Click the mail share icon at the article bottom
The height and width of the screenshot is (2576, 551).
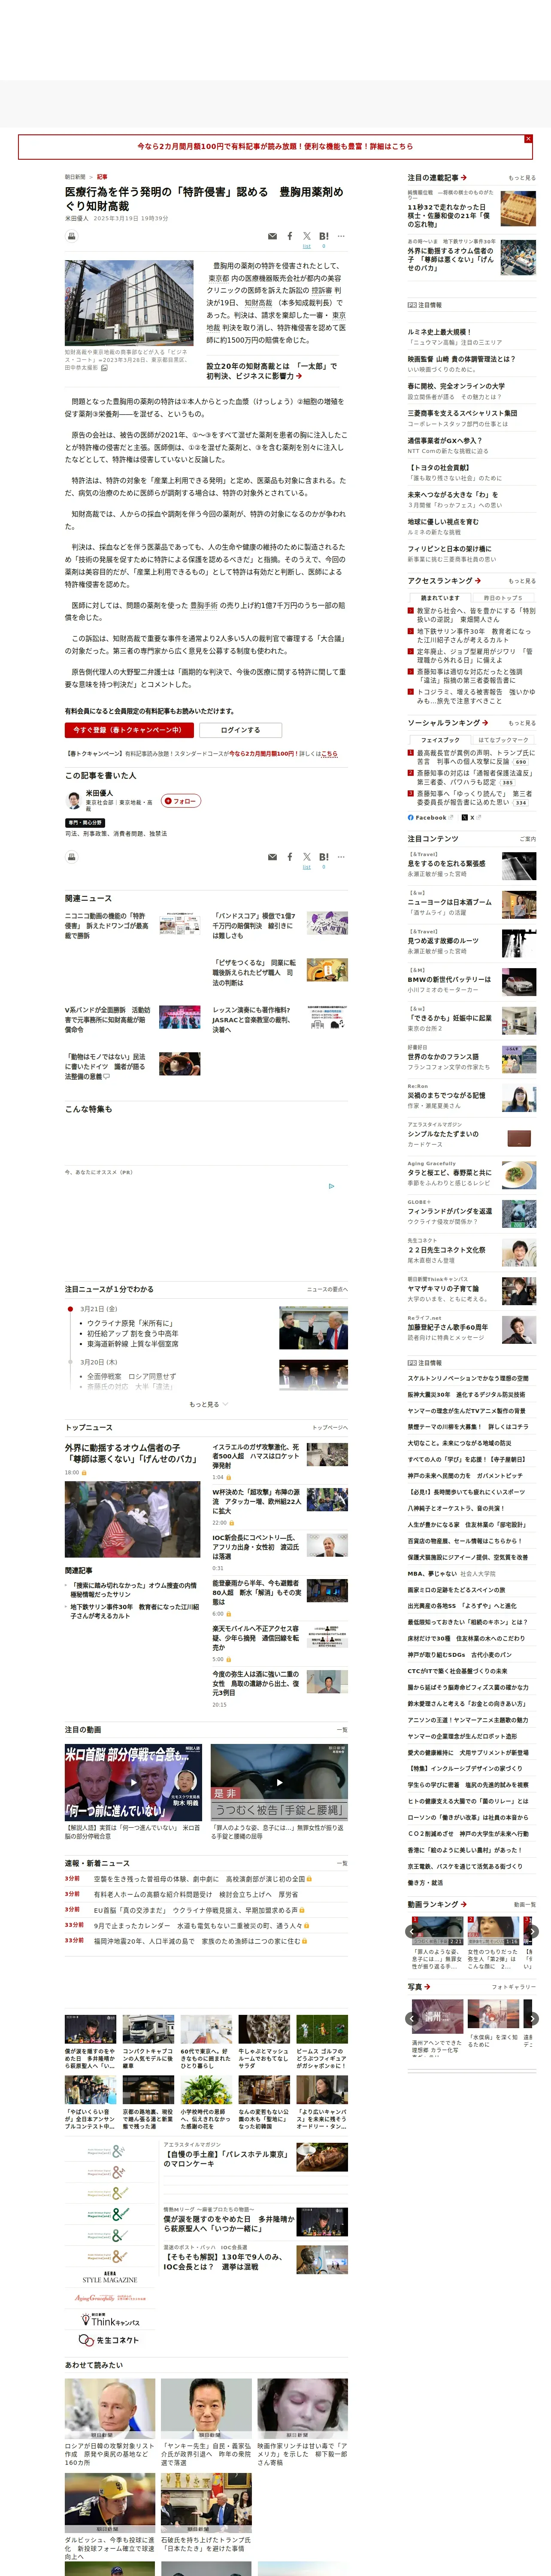pos(272,857)
